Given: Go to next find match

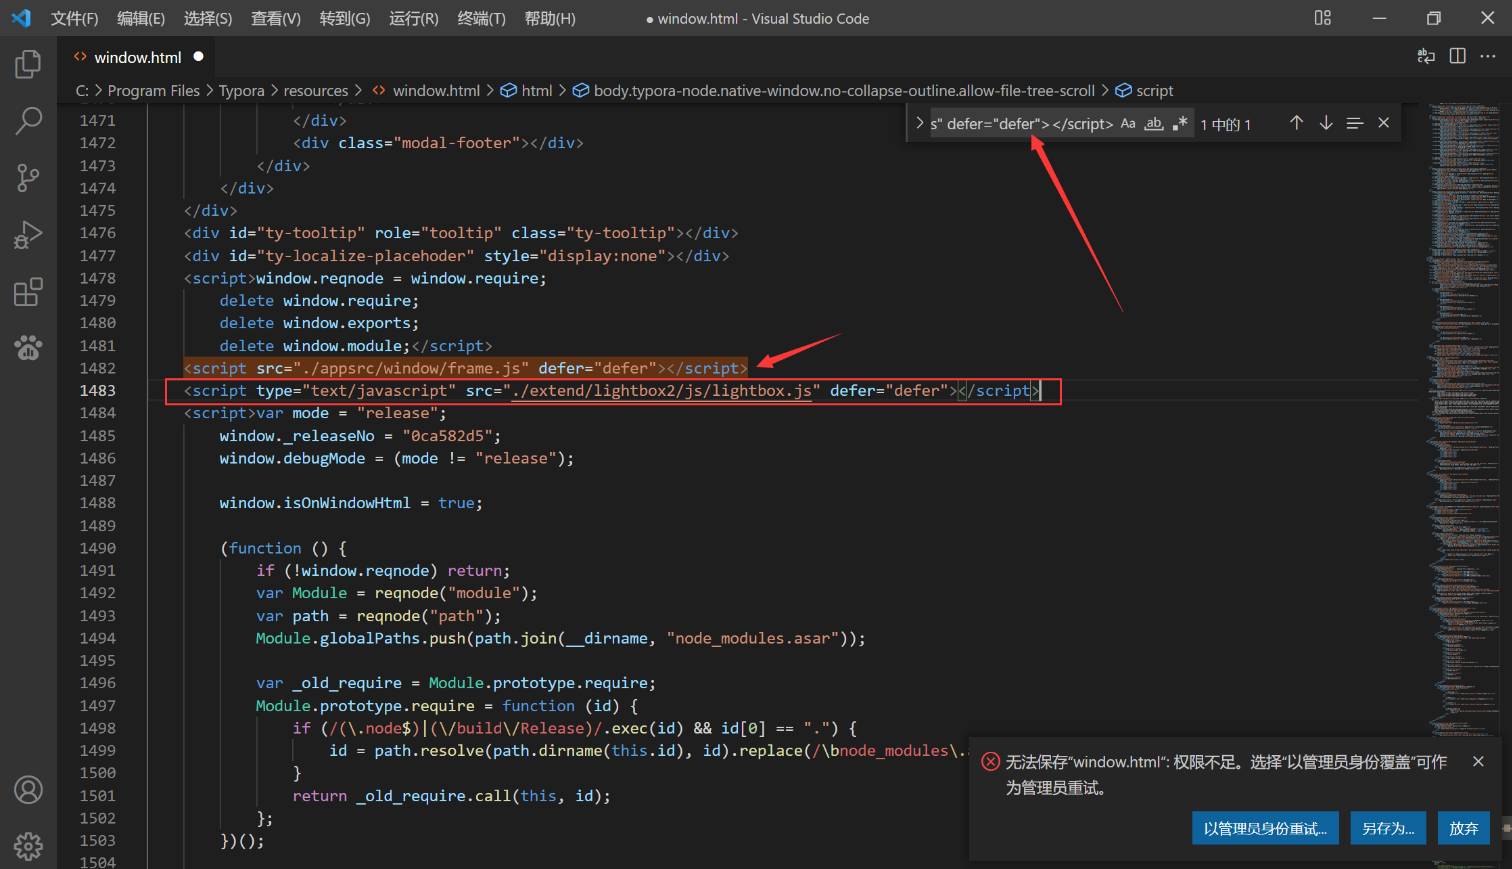Looking at the screenshot, I should [x=1326, y=123].
